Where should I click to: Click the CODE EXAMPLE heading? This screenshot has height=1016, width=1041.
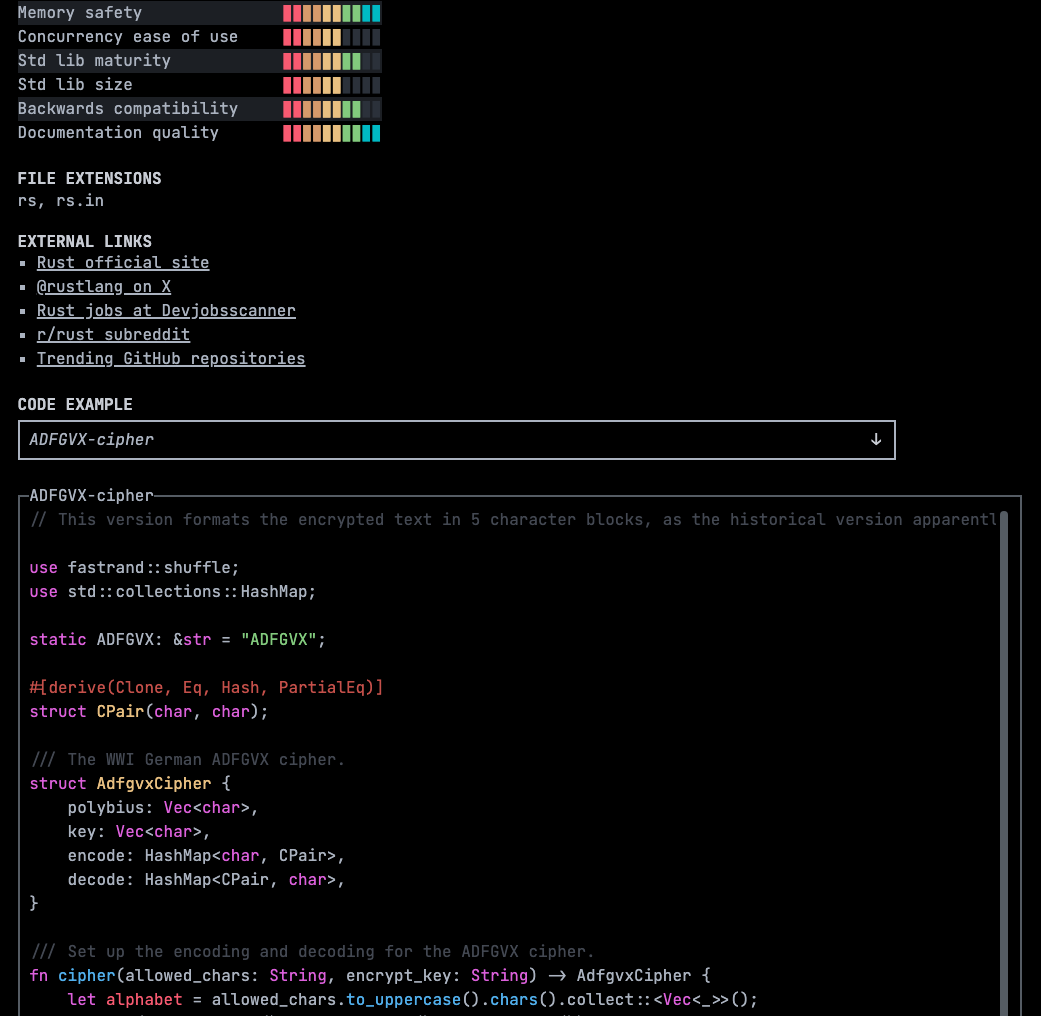(75, 404)
